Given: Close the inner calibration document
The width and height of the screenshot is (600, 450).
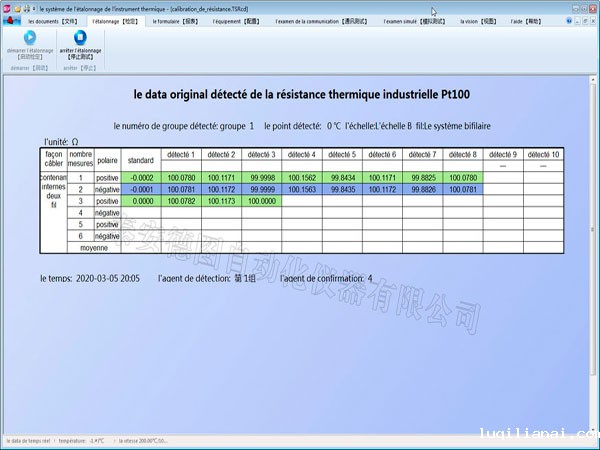Looking at the screenshot, I should click(x=593, y=21).
